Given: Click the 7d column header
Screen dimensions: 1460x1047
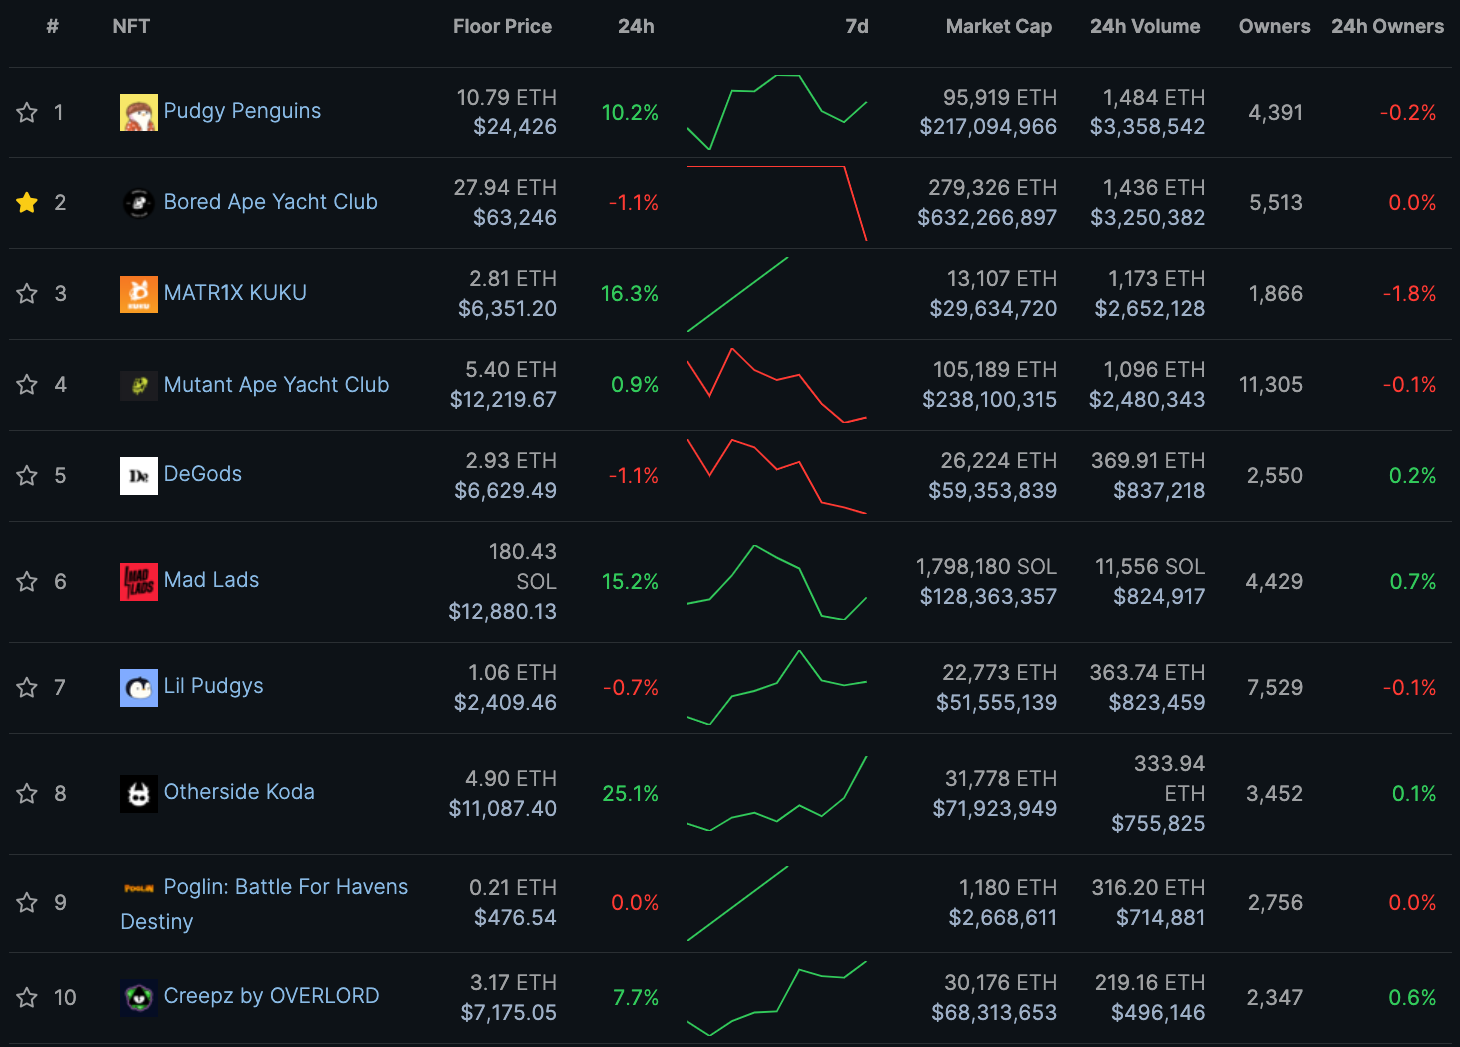Looking at the screenshot, I should coord(857,26).
